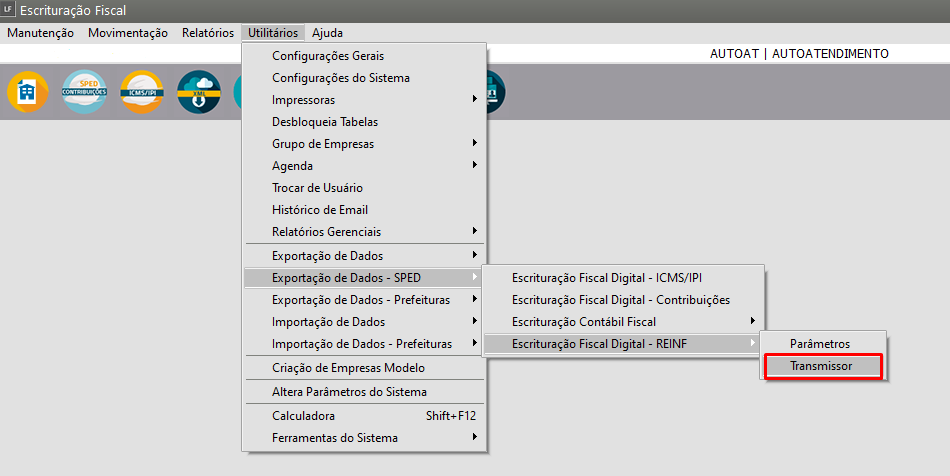The width and height of the screenshot is (950, 476).
Task: Select Trocar de Usuário
Action: pos(317,188)
